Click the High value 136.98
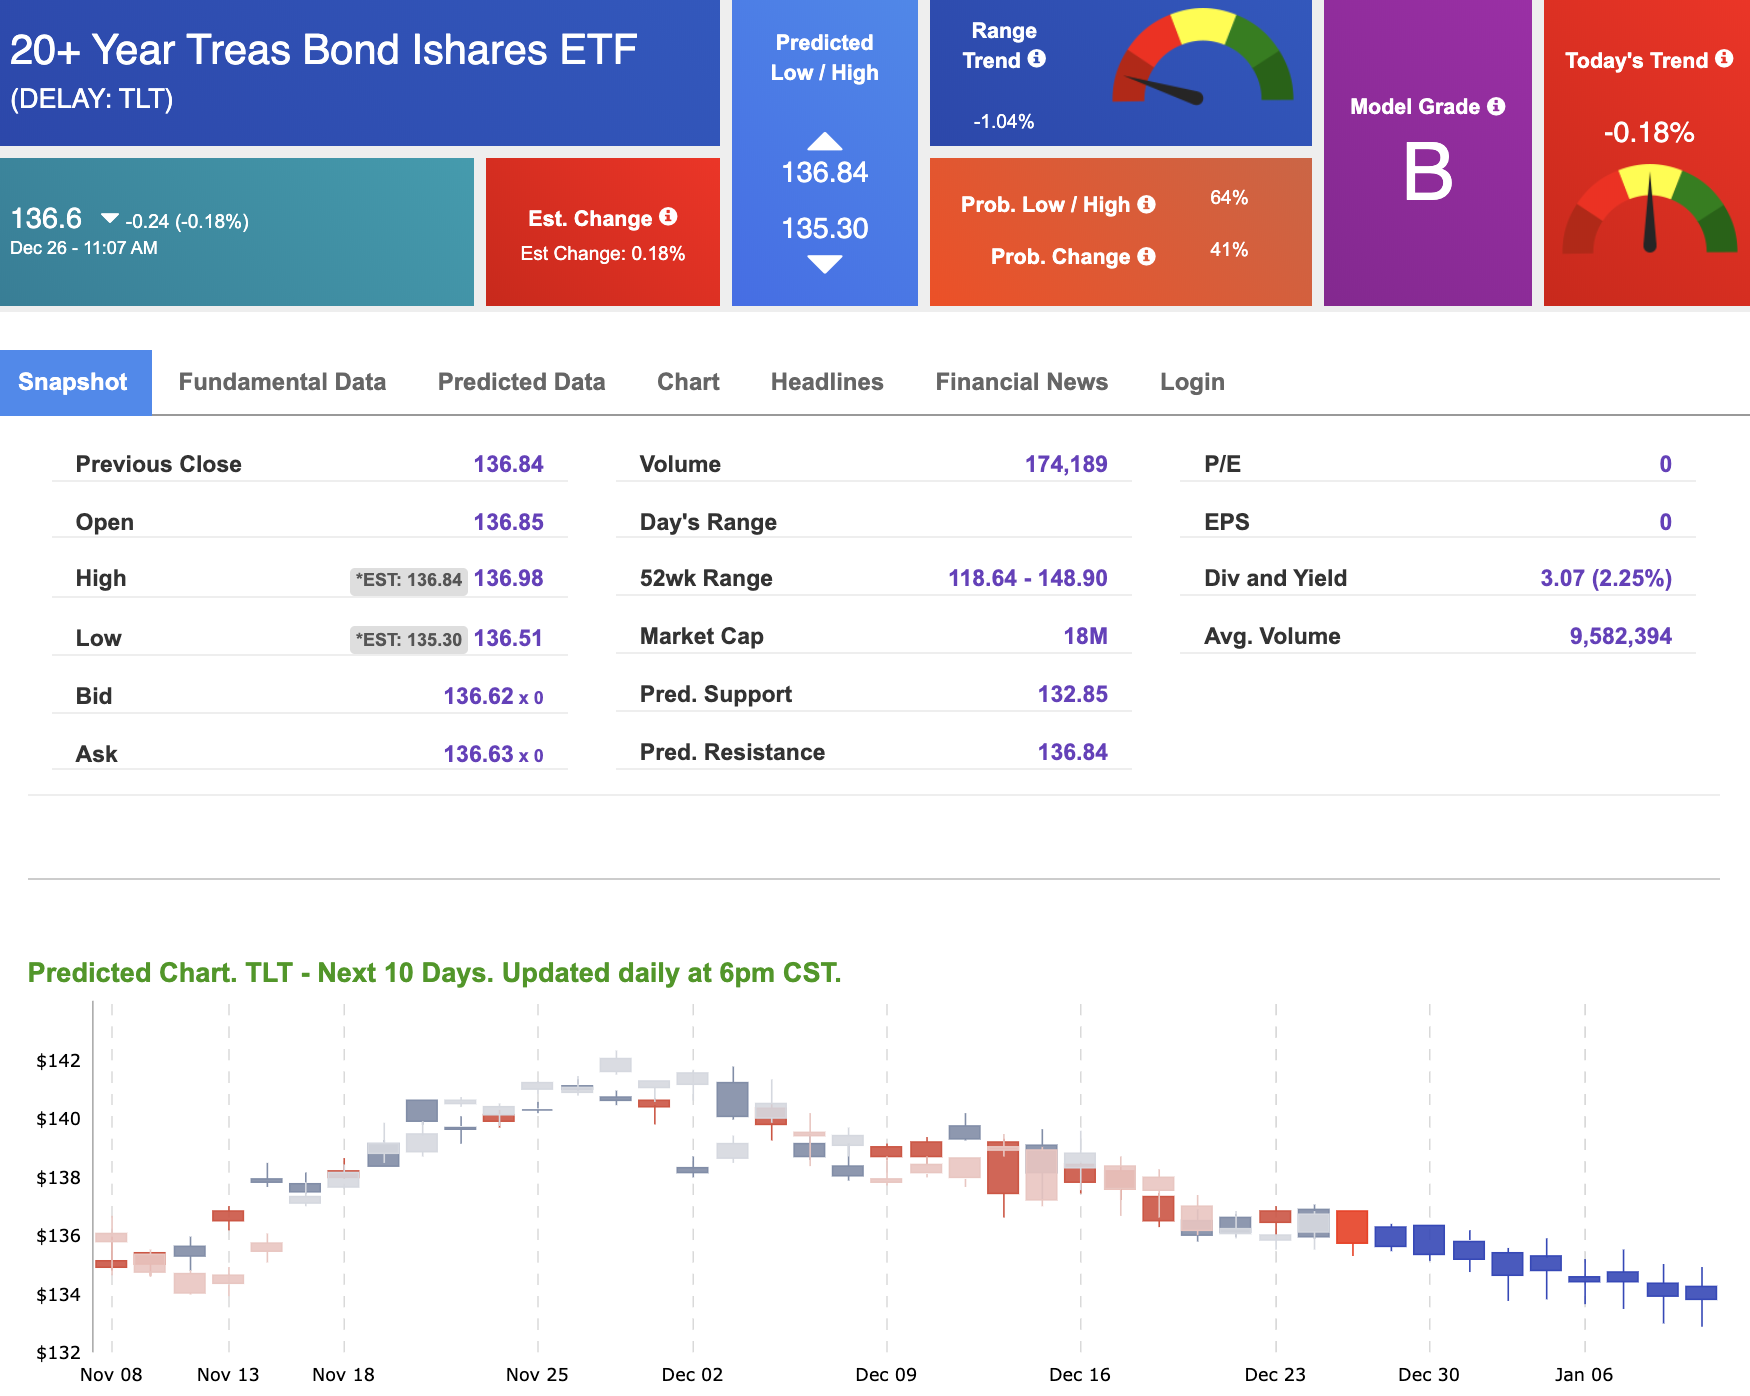 pyautogui.click(x=508, y=578)
